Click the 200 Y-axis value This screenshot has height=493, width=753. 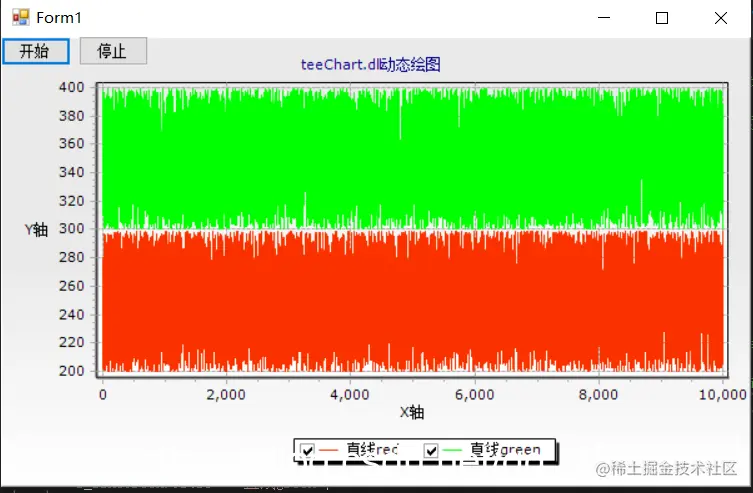(72, 371)
